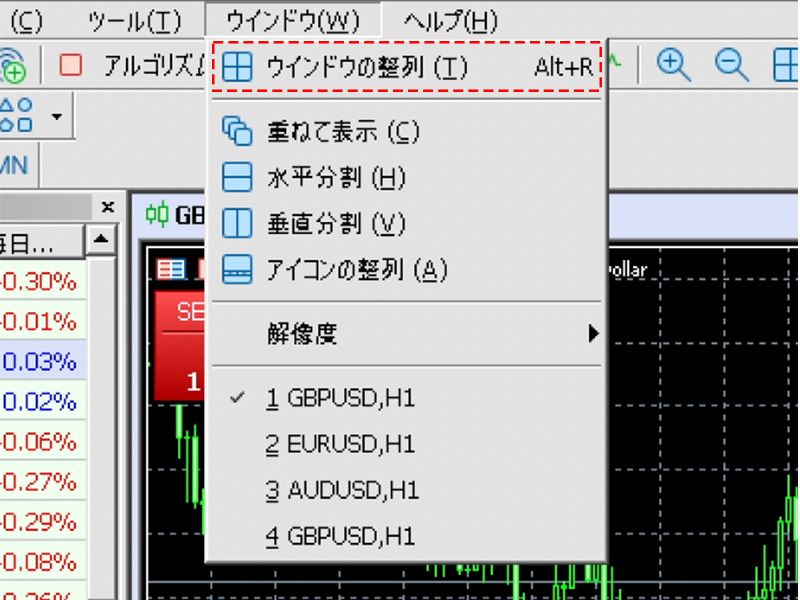Switch to window 2 EURUSD,H1
This screenshot has height=600, width=800.
(407, 444)
